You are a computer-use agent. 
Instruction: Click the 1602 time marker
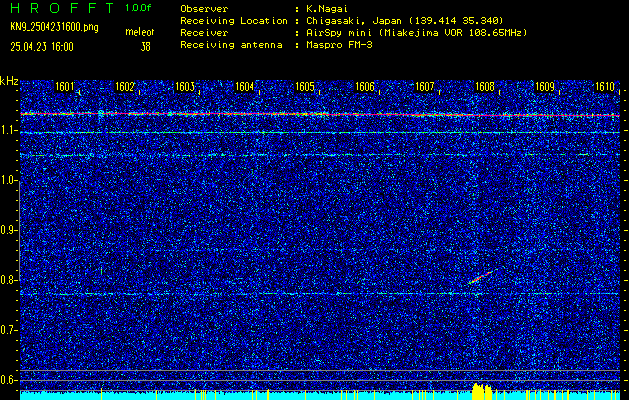coord(125,87)
